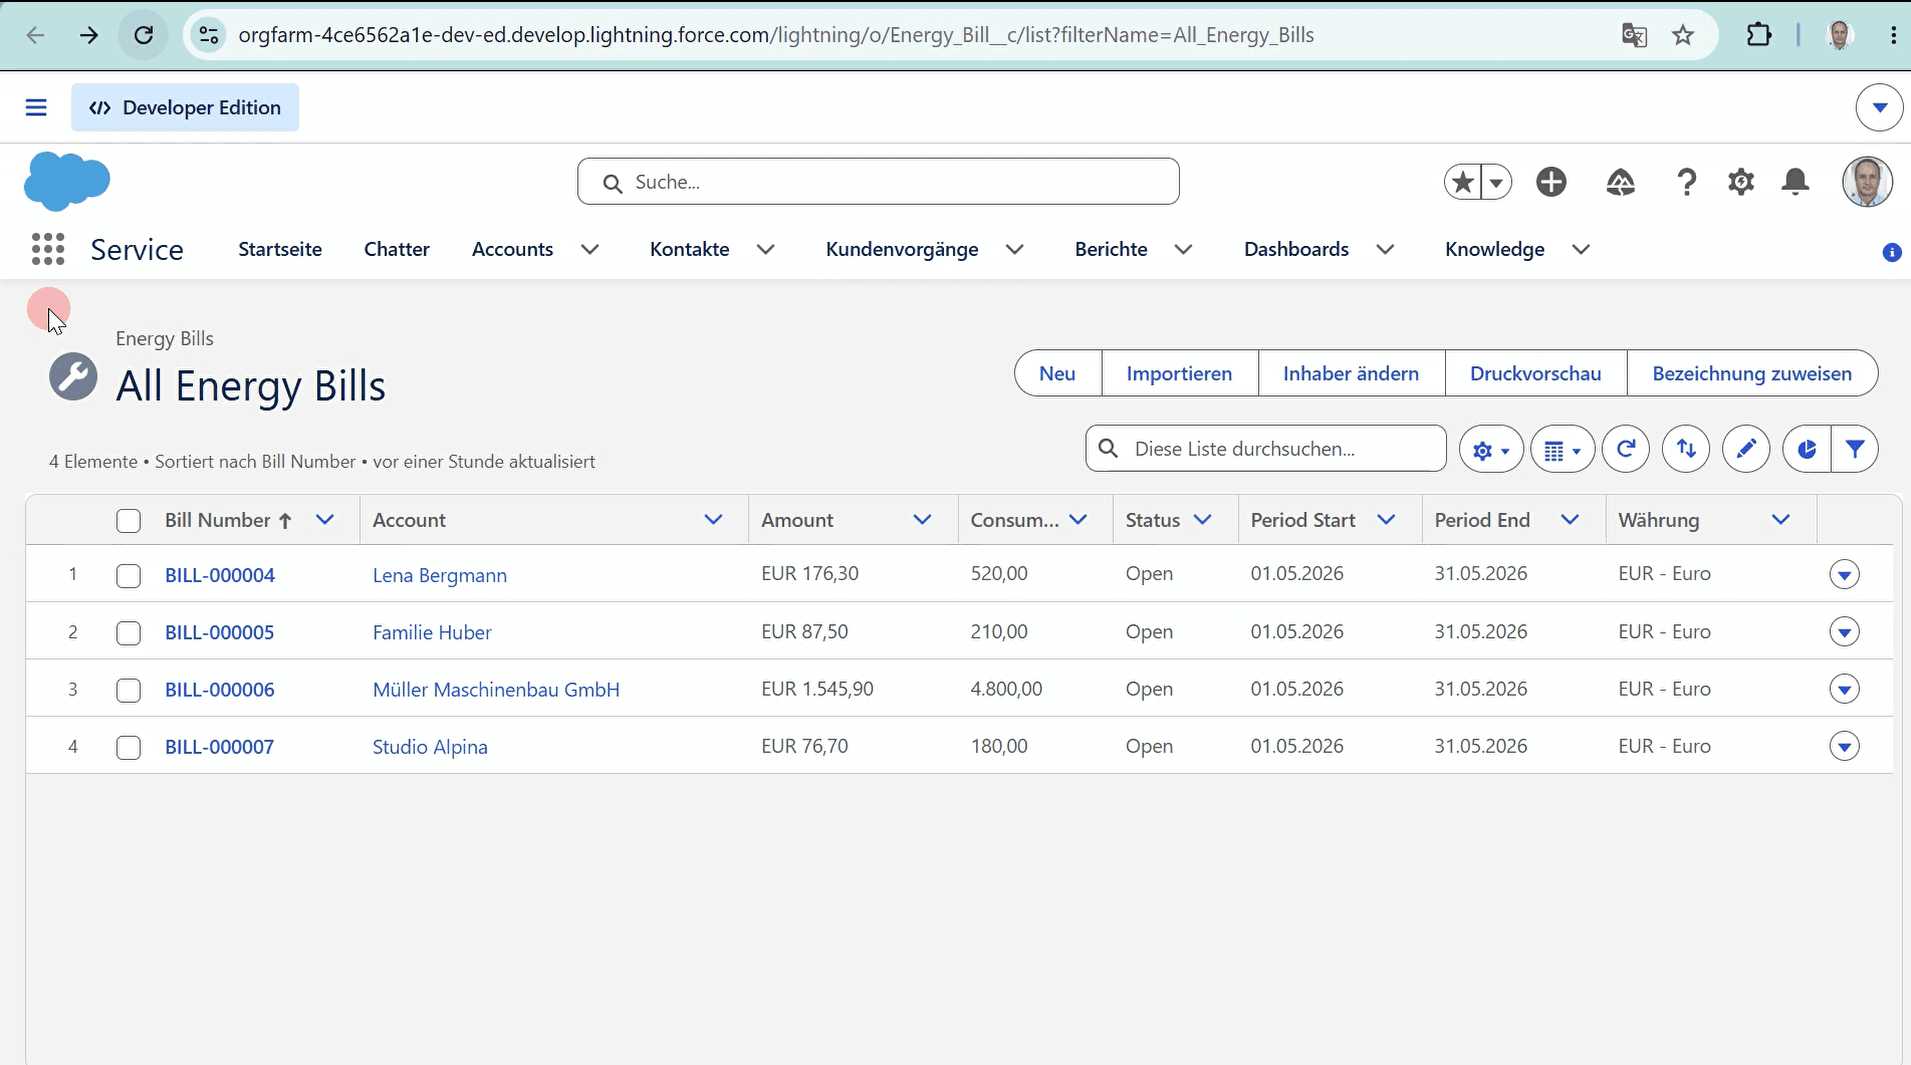
Task: Open the list view controls gear
Action: tap(1491, 449)
